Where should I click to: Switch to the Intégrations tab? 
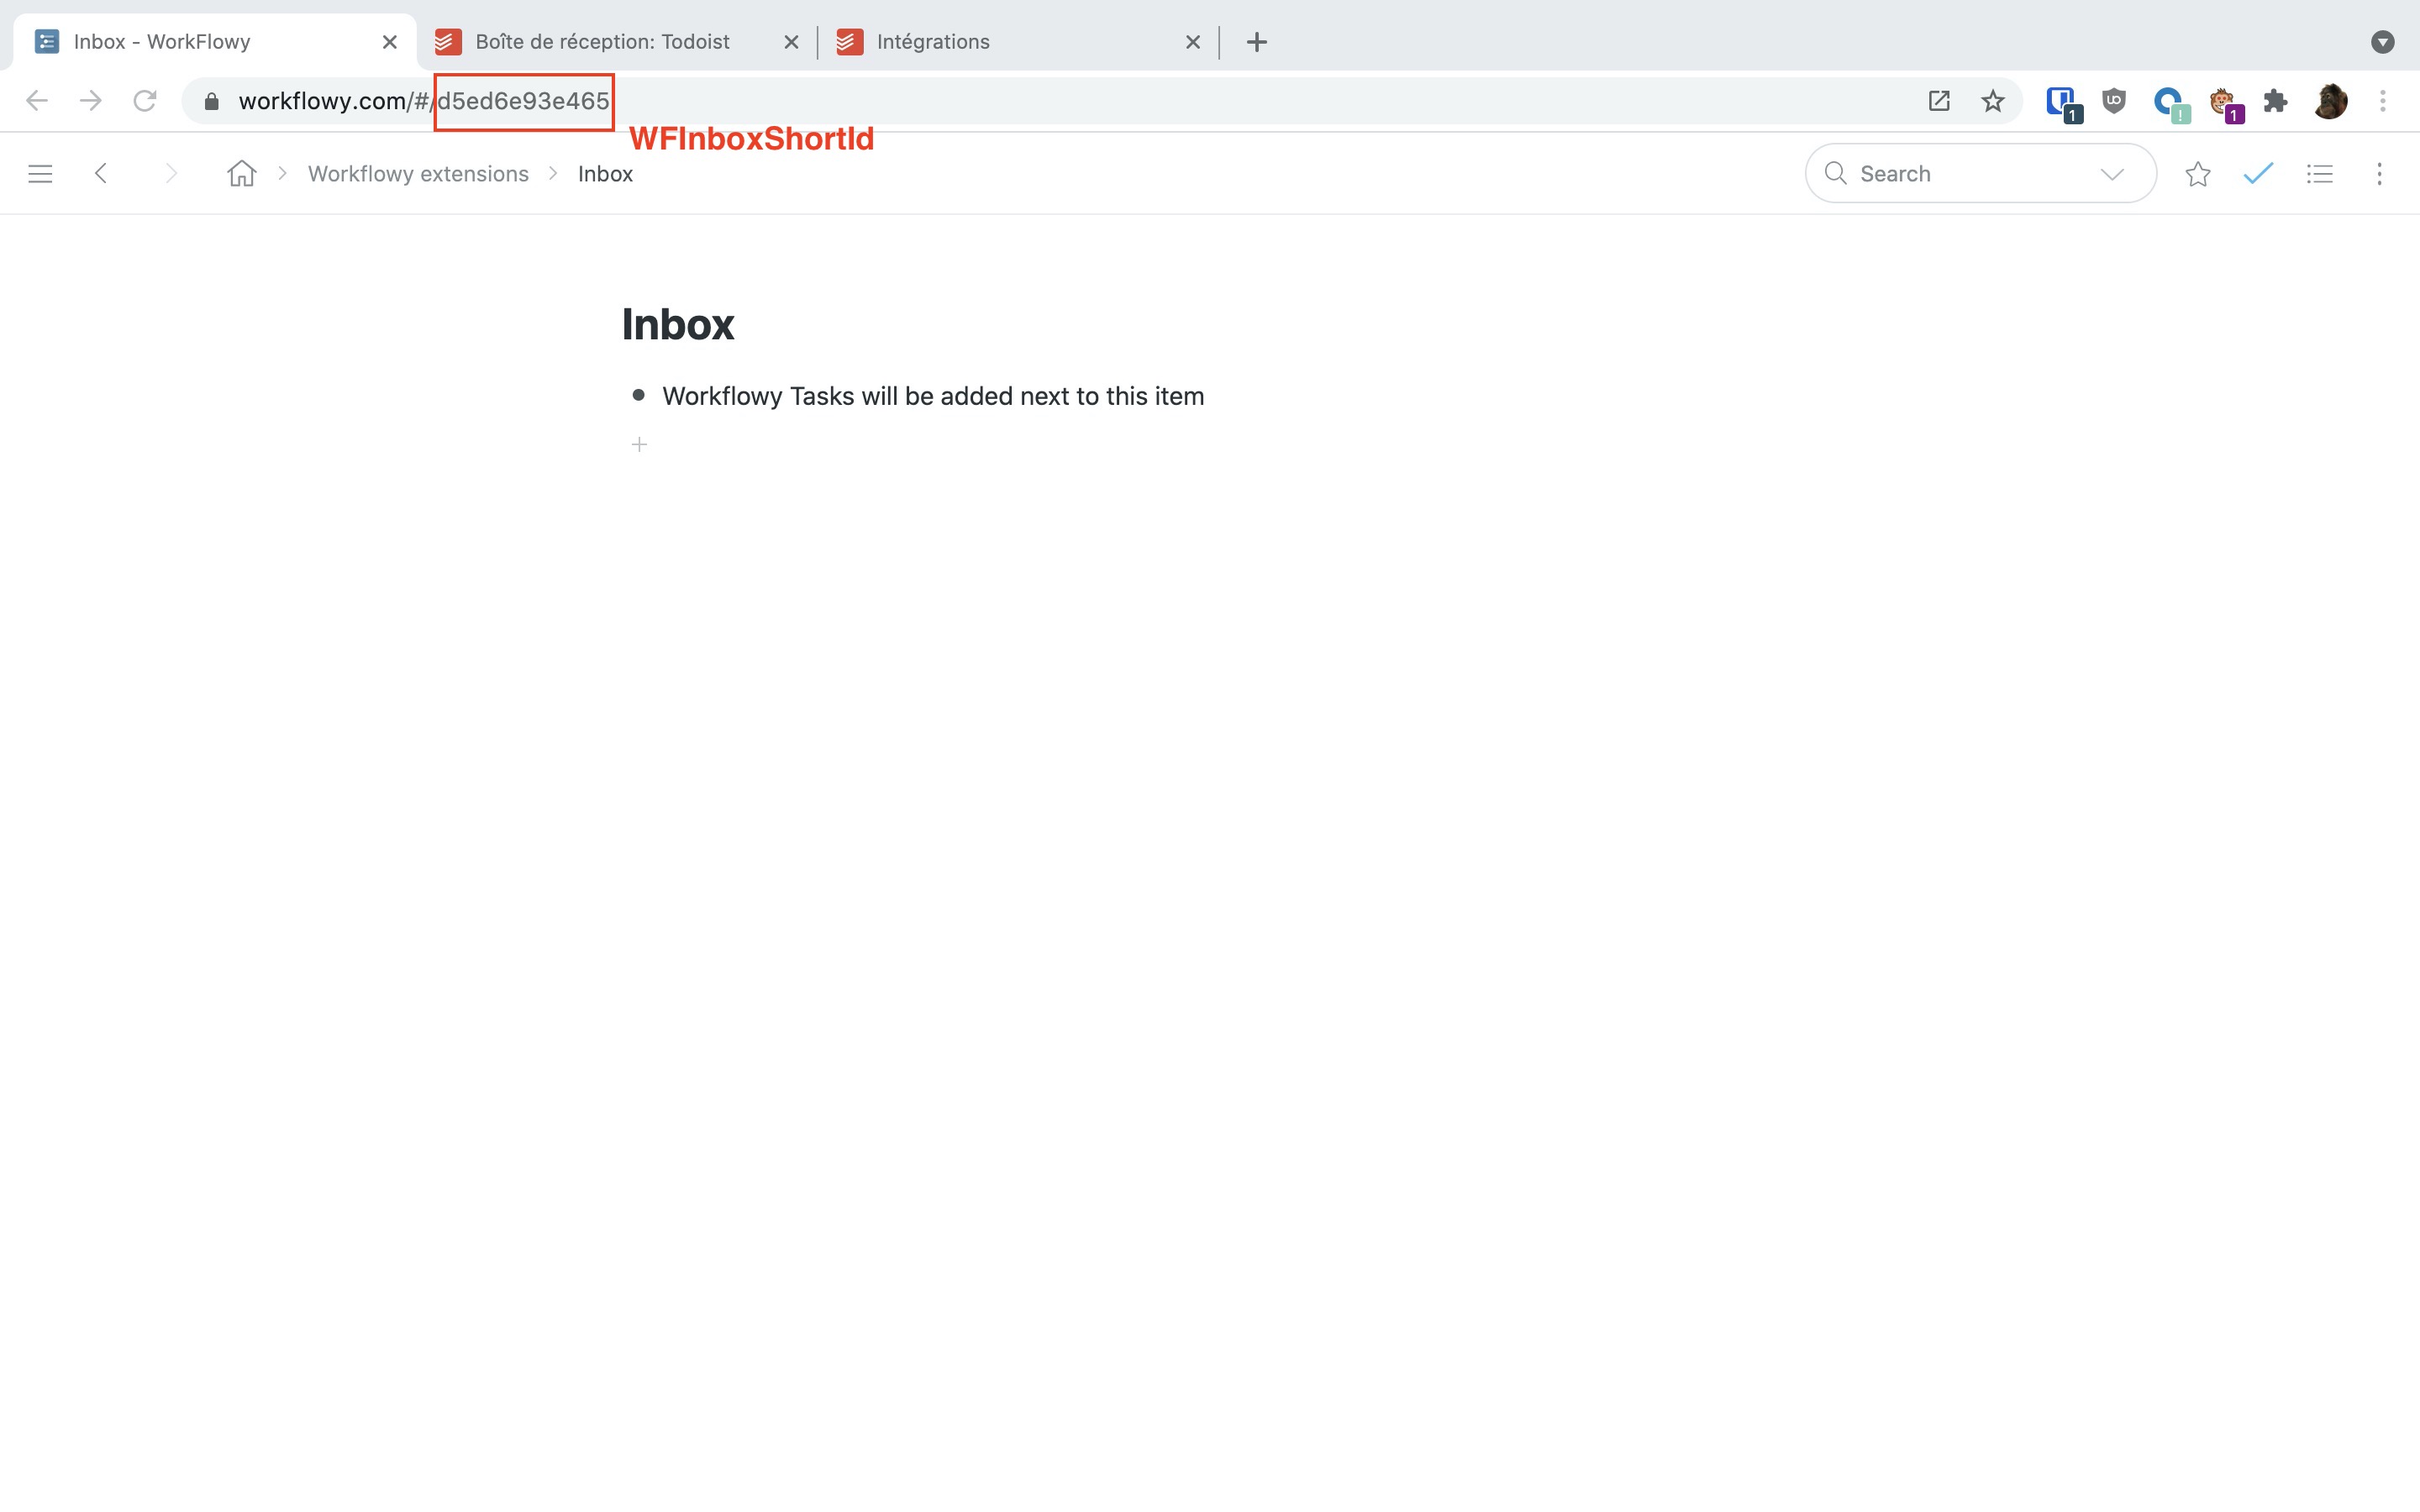[x=932, y=42]
